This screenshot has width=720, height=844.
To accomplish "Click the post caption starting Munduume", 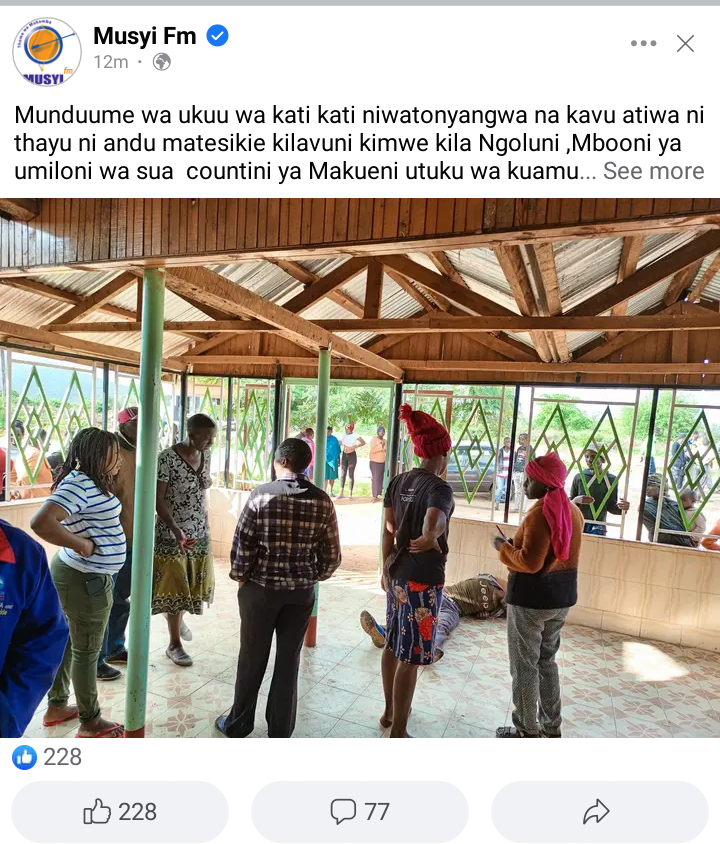I will coord(359,143).
